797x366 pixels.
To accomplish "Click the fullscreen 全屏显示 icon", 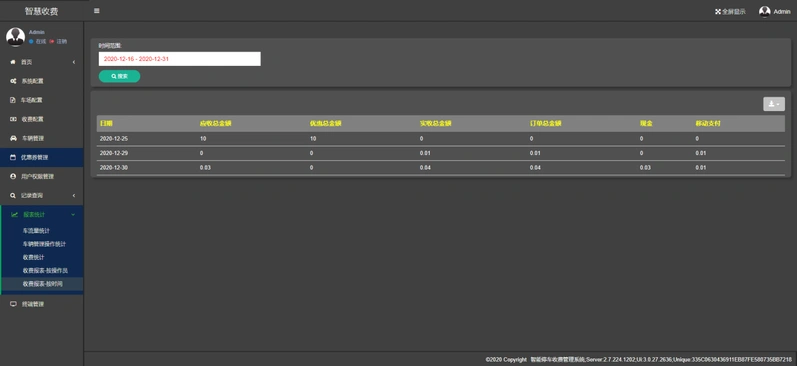I will click(x=718, y=11).
